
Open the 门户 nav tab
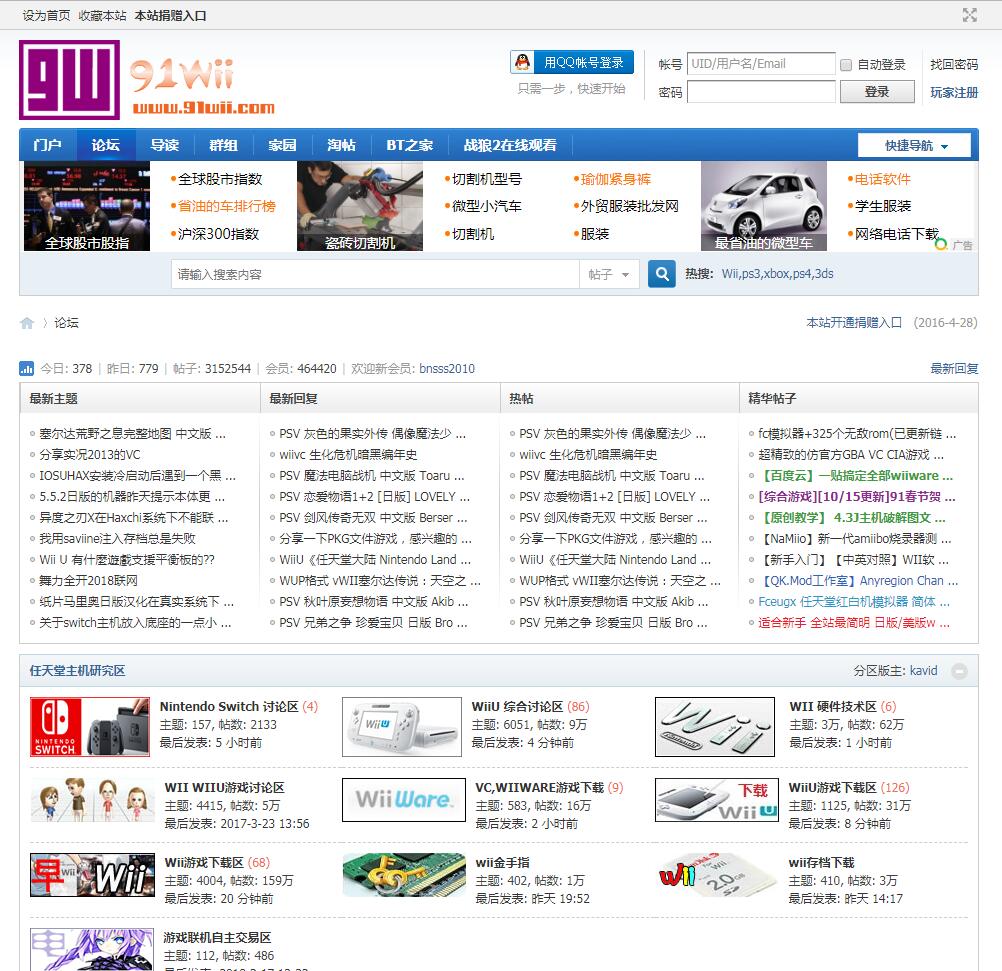click(x=47, y=145)
